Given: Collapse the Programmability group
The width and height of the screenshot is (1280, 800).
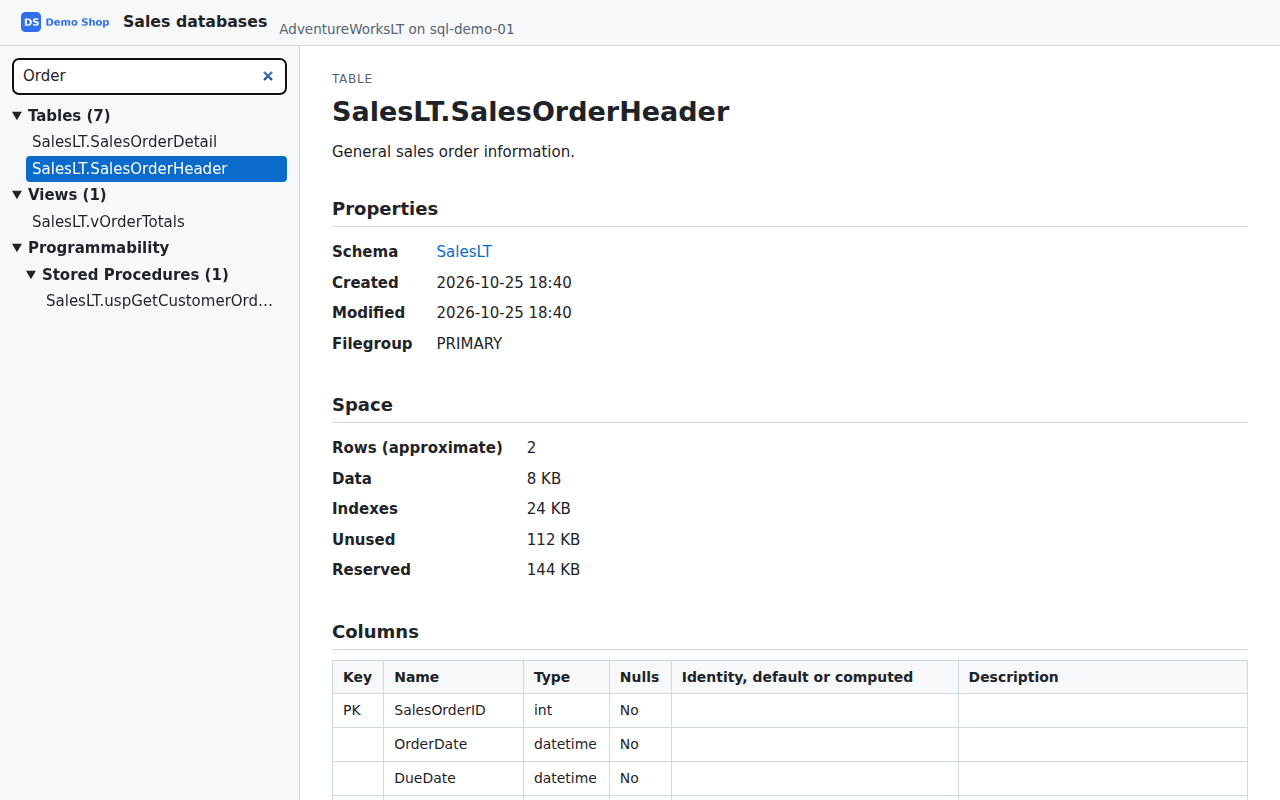Looking at the screenshot, I should [17, 248].
